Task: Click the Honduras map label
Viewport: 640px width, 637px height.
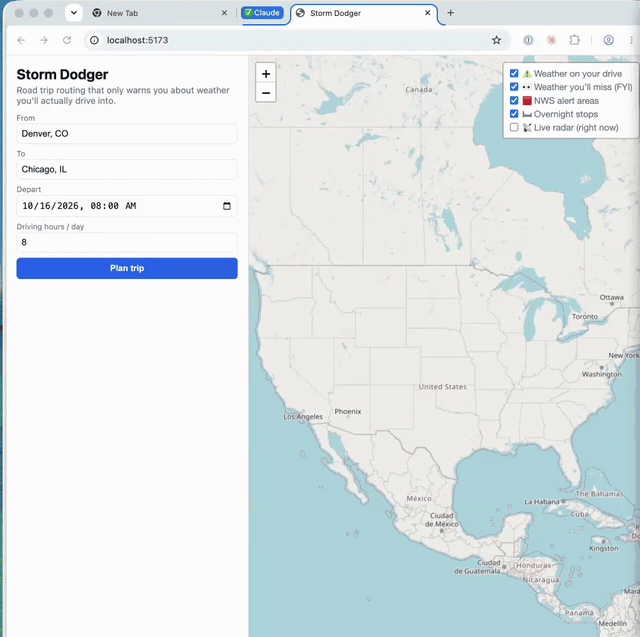Action: click(x=533, y=565)
